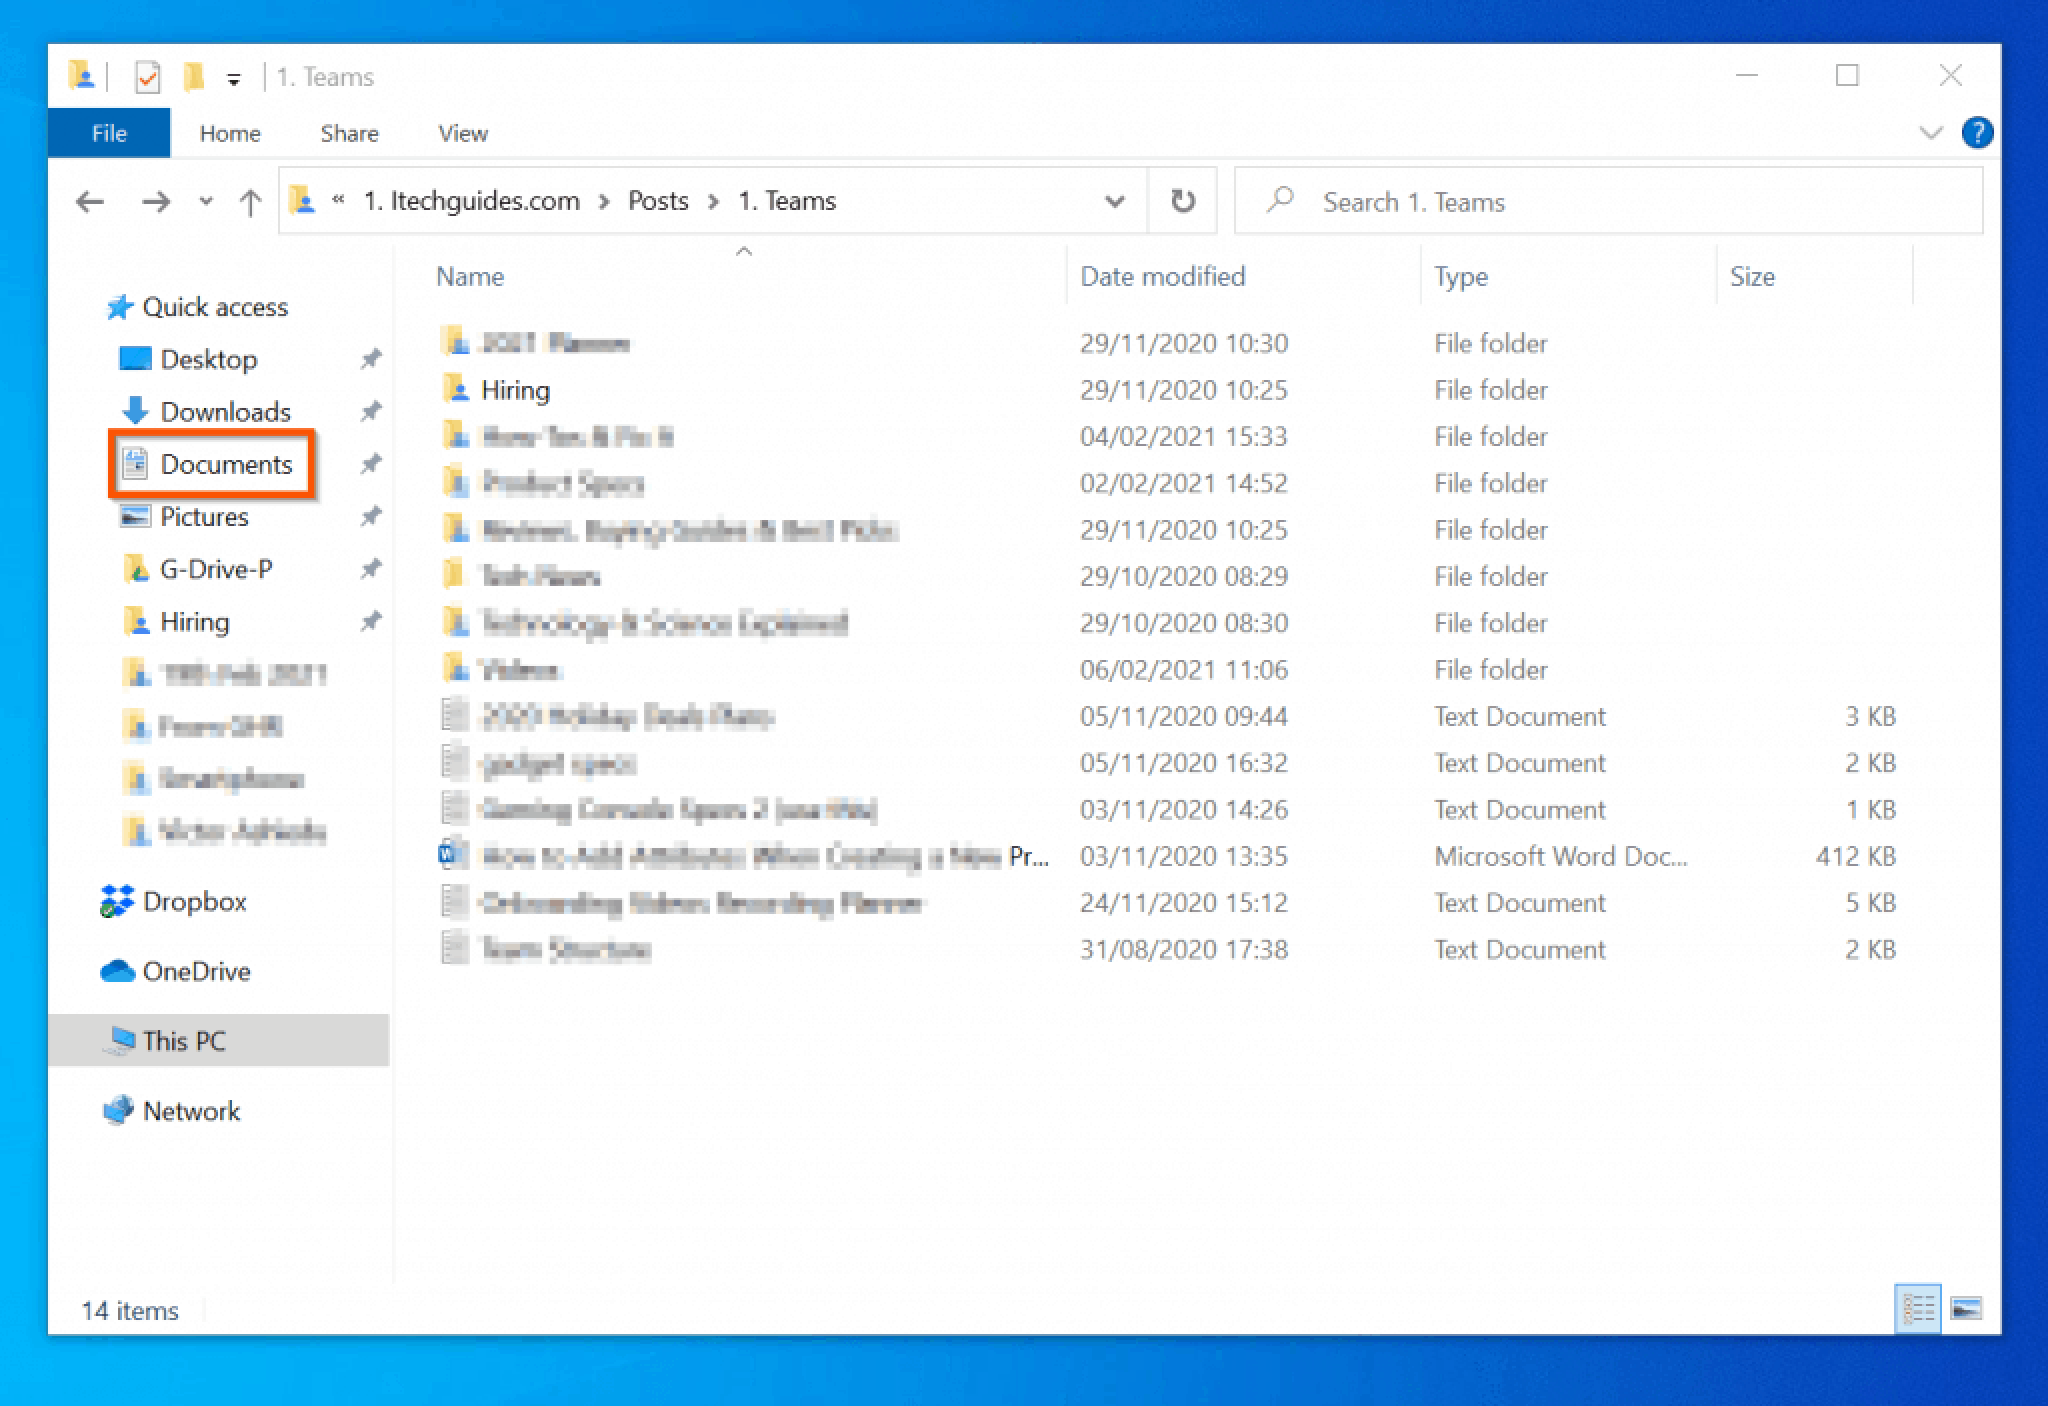Open Help via the blue question mark

[1977, 132]
